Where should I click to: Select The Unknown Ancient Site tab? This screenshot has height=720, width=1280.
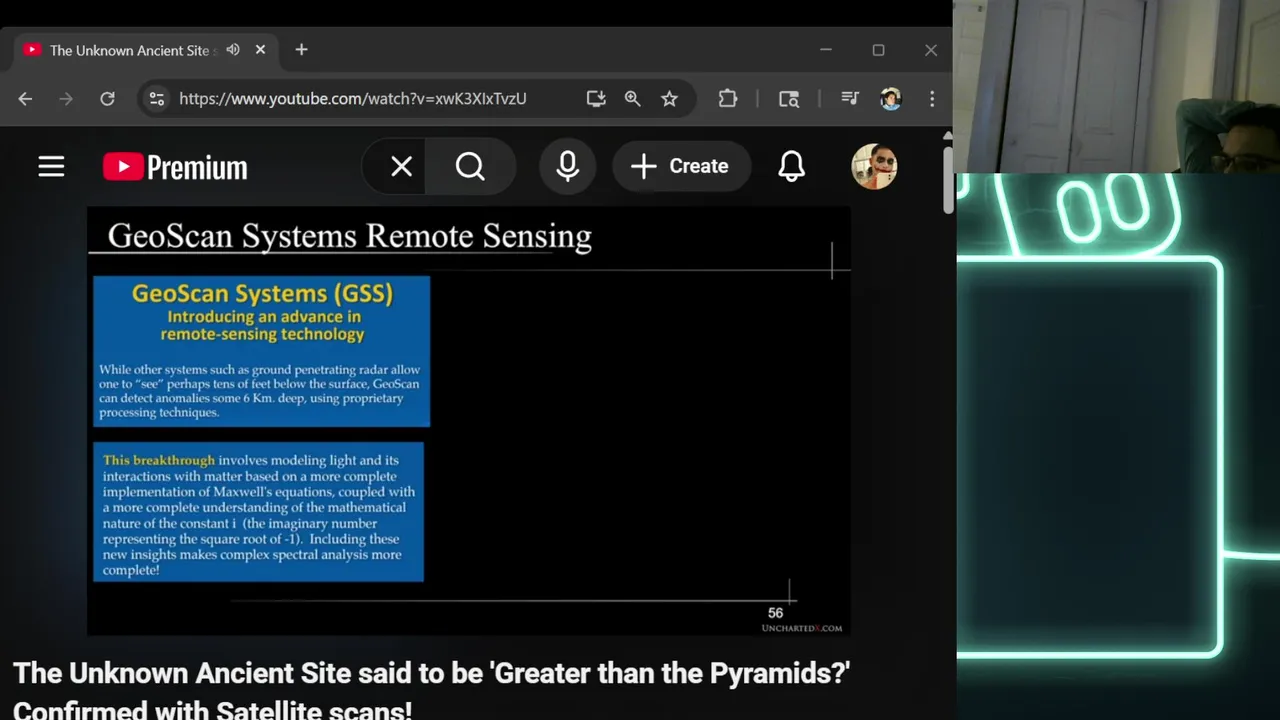145,50
